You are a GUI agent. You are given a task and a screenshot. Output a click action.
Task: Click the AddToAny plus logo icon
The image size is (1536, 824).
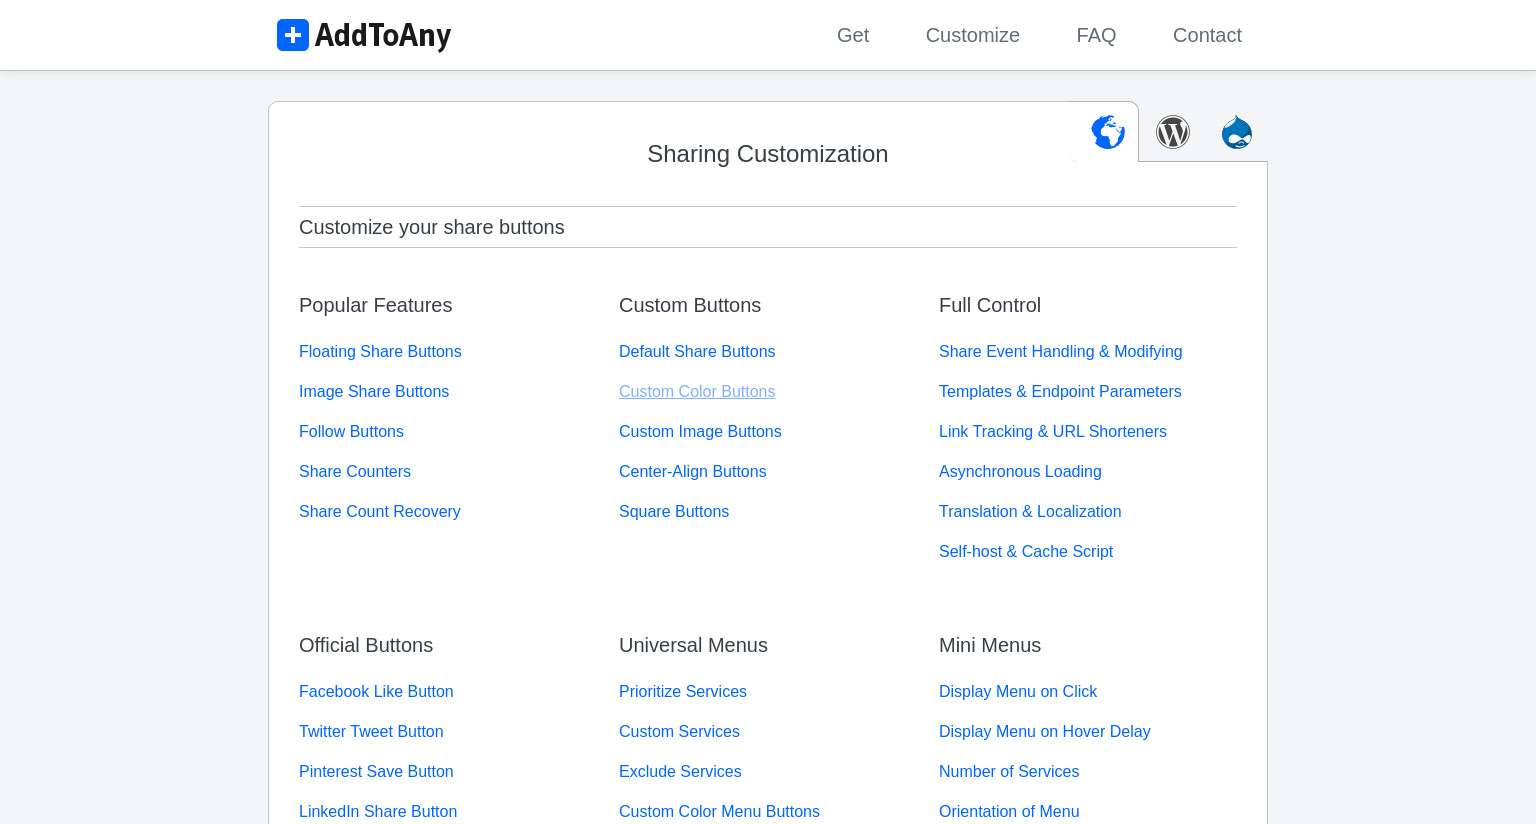pos(293,35)
